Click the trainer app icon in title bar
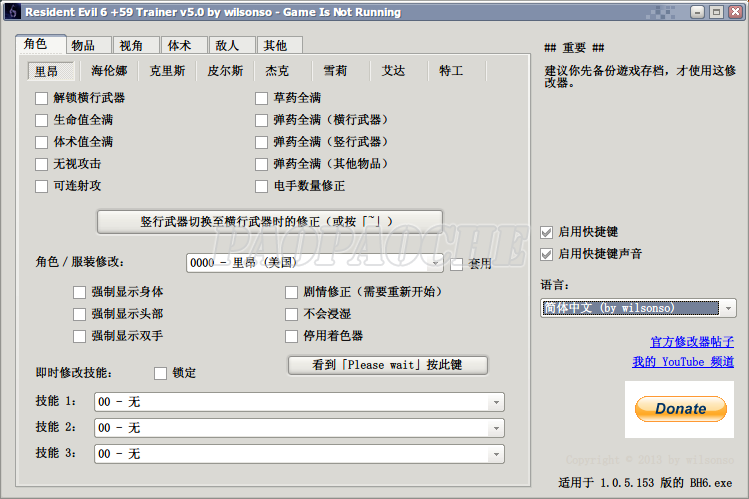 coord(11,12)
